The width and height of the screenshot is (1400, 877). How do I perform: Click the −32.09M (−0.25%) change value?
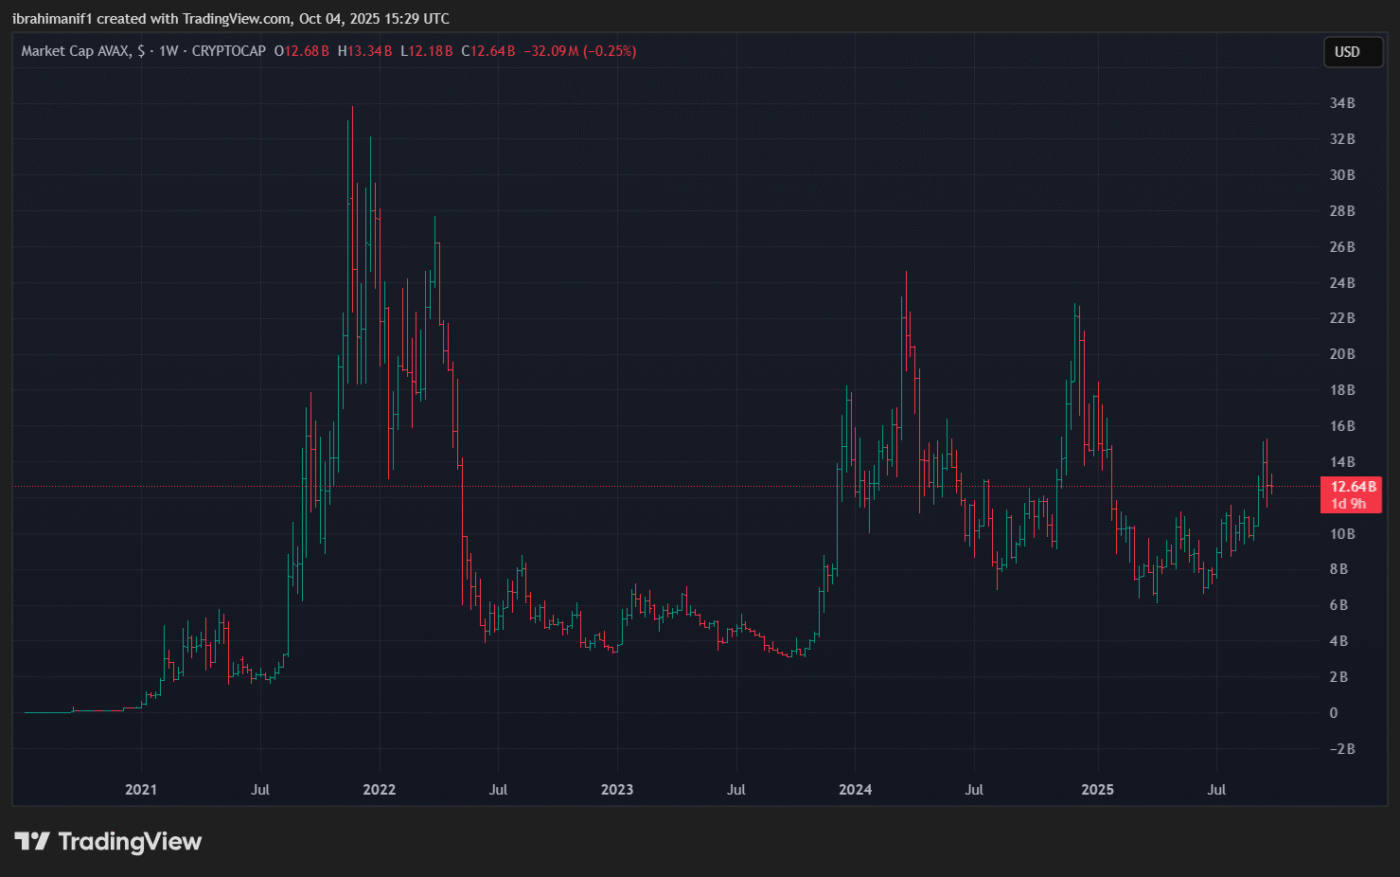[579, 51]
